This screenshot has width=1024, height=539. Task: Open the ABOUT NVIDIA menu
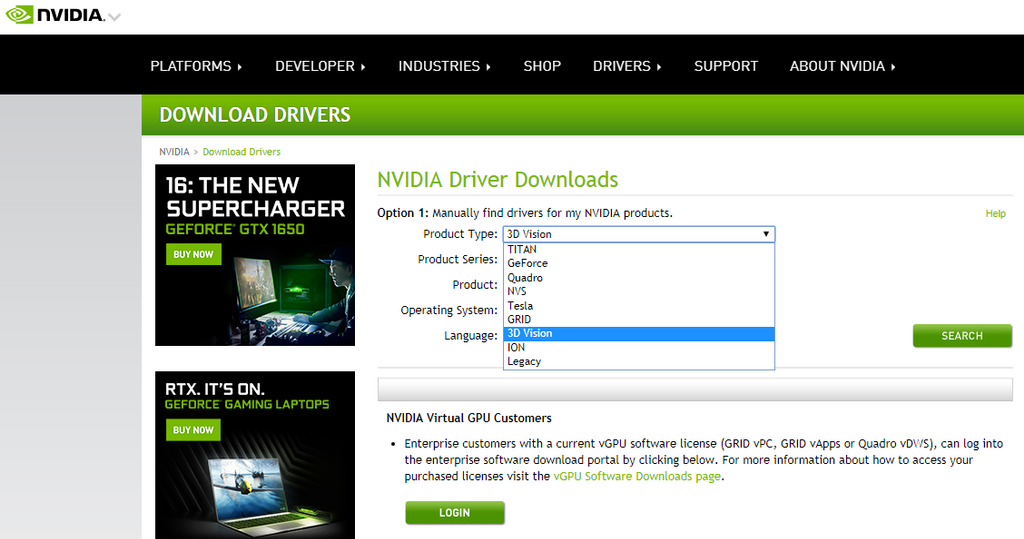coord(842,66)
